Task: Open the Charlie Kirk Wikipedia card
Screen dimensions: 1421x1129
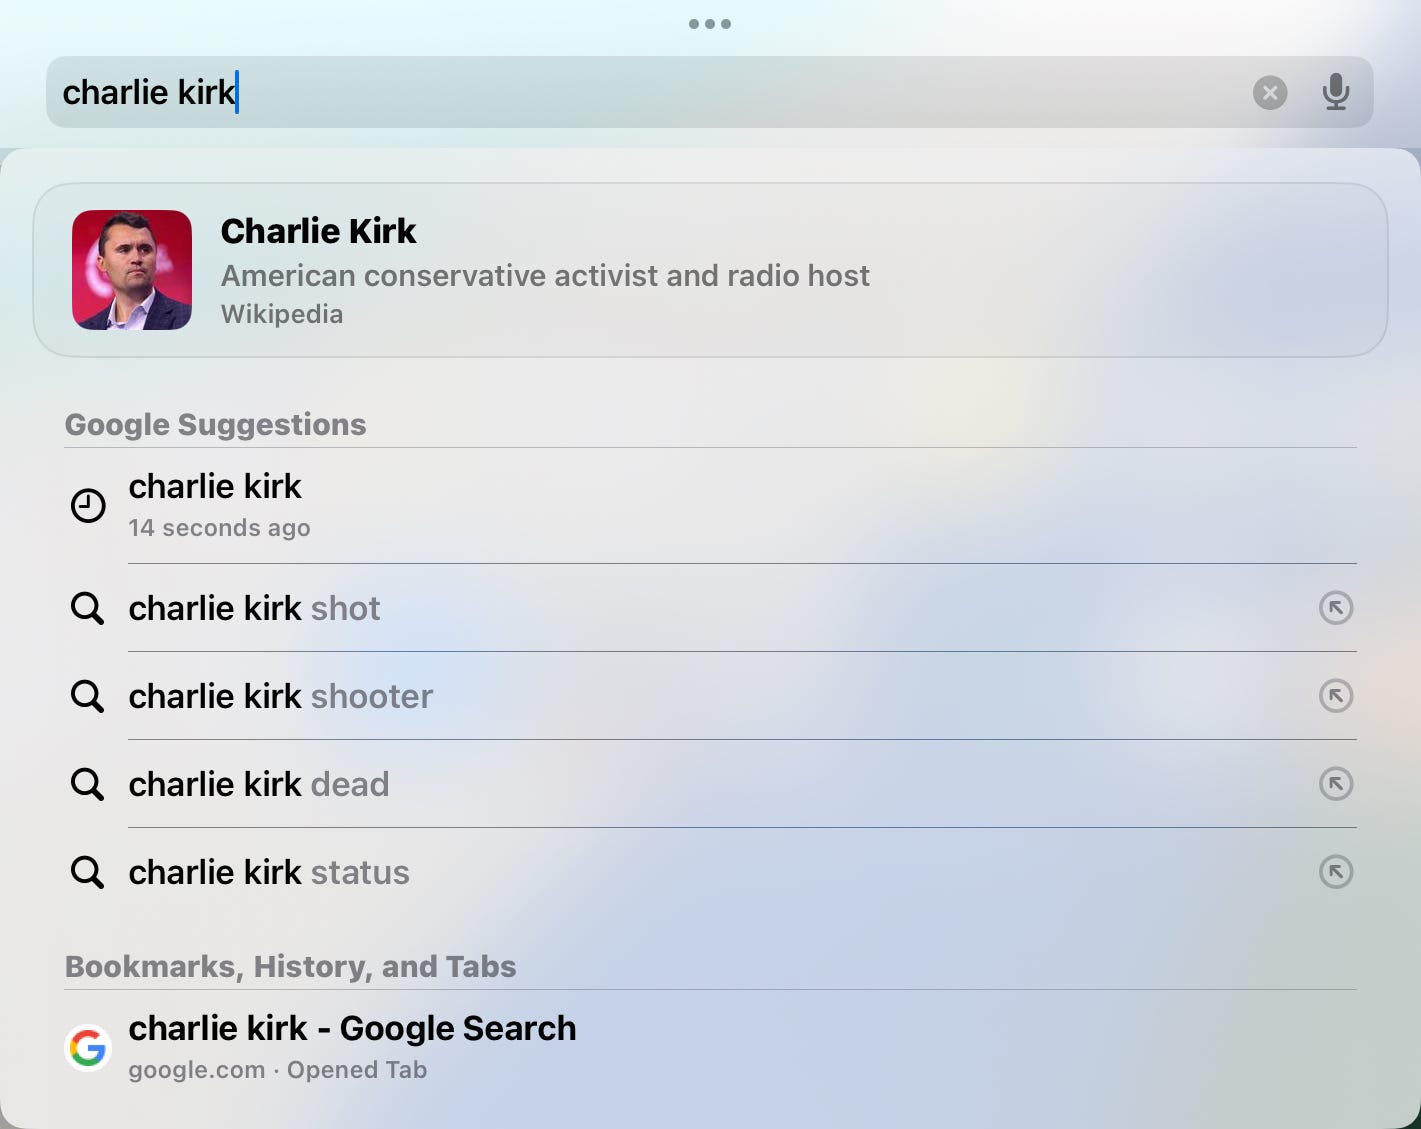Action: point(710,270)
